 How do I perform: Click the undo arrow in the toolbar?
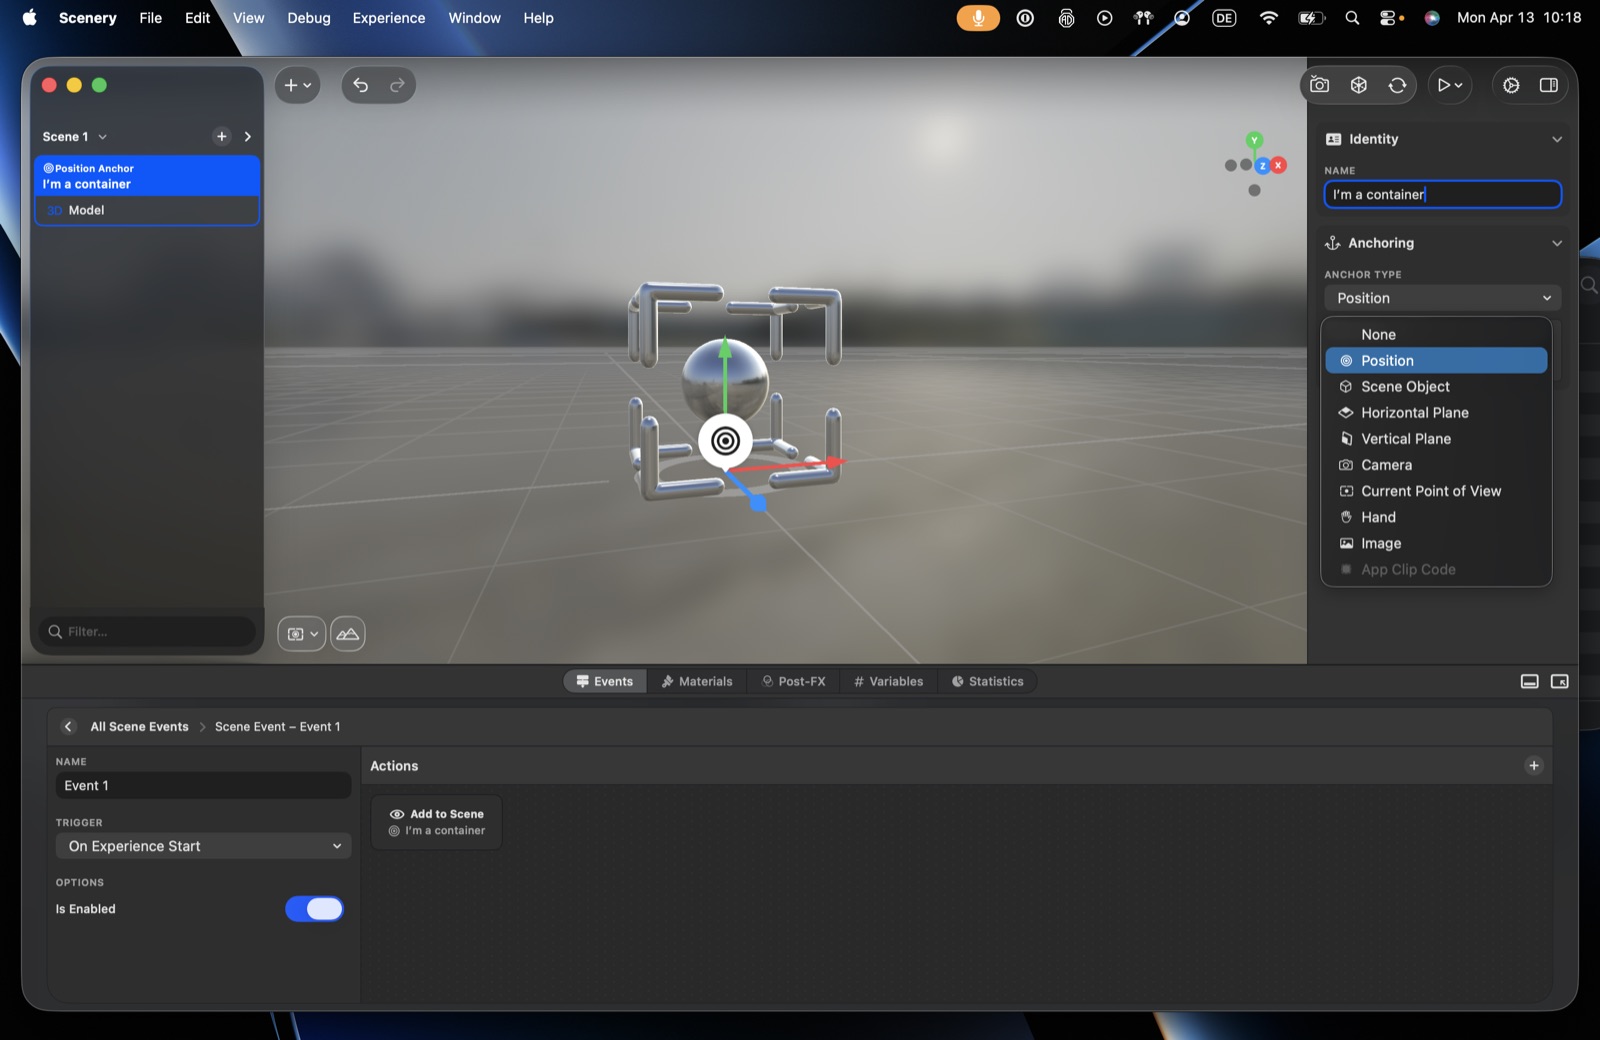(361, 85)
